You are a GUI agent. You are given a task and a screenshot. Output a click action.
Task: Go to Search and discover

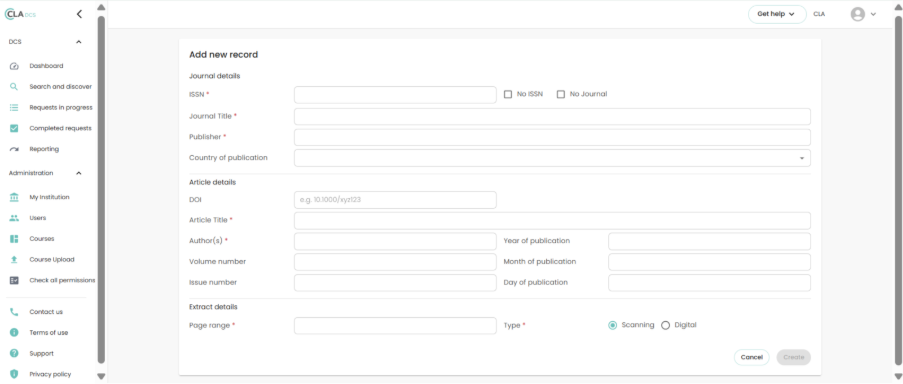click(x=60, y=87)
